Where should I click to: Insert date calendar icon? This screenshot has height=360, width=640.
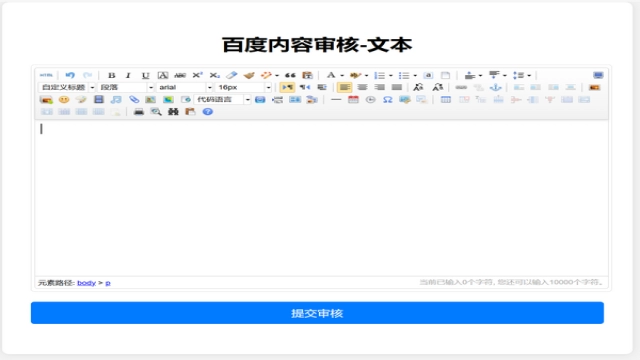353,100
